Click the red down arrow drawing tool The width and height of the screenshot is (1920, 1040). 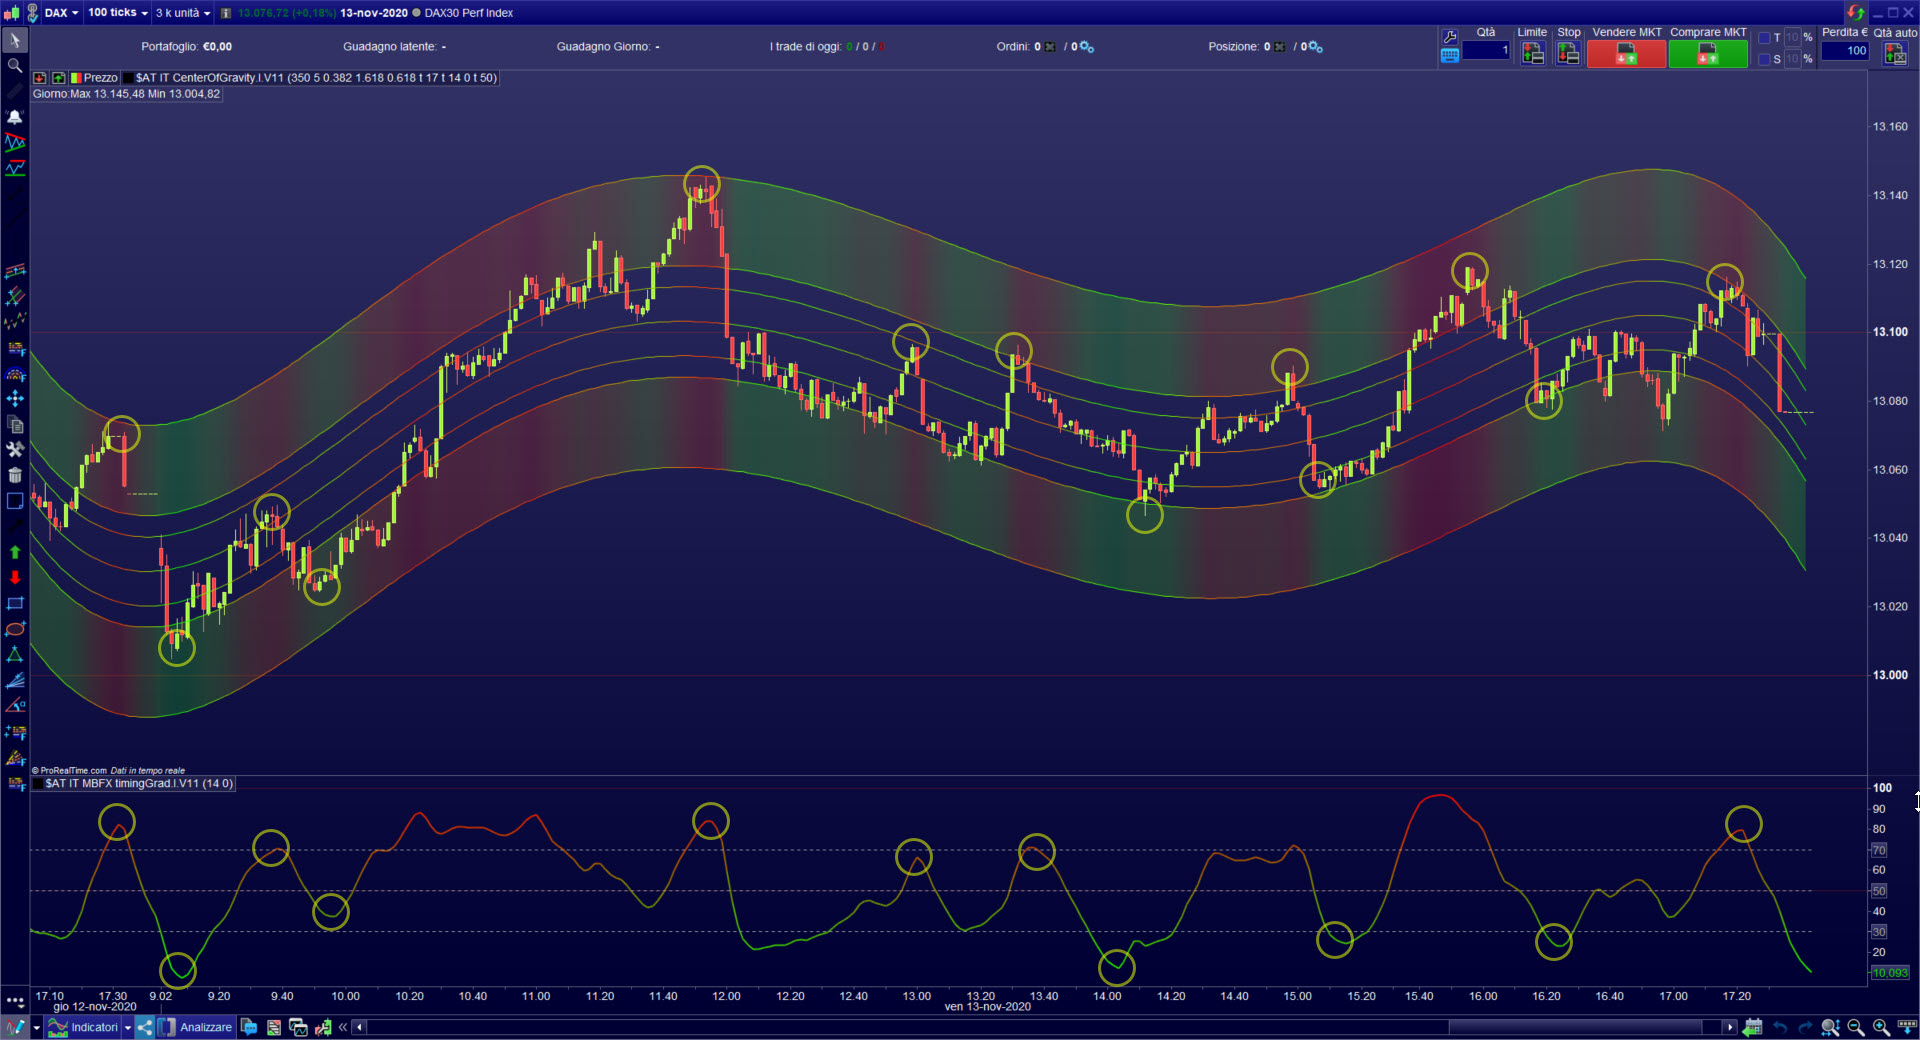pos(15,578)
